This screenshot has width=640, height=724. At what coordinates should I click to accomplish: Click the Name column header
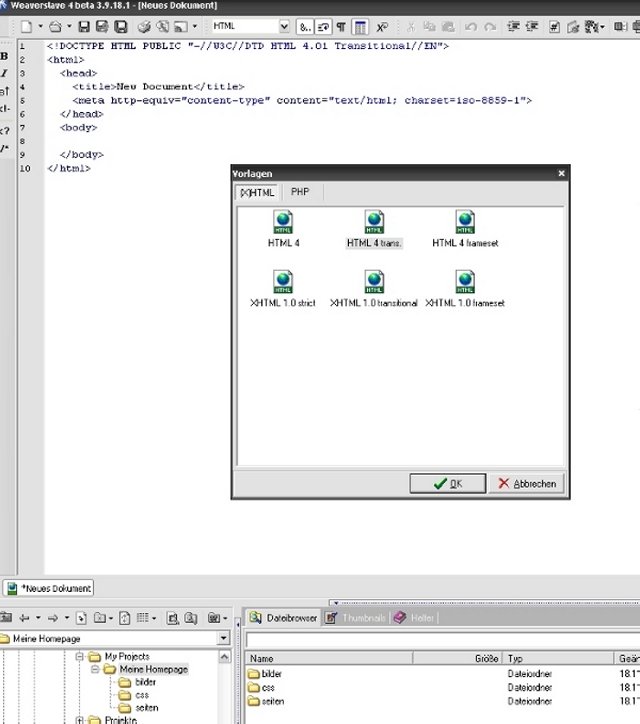(x=329, y=658)
